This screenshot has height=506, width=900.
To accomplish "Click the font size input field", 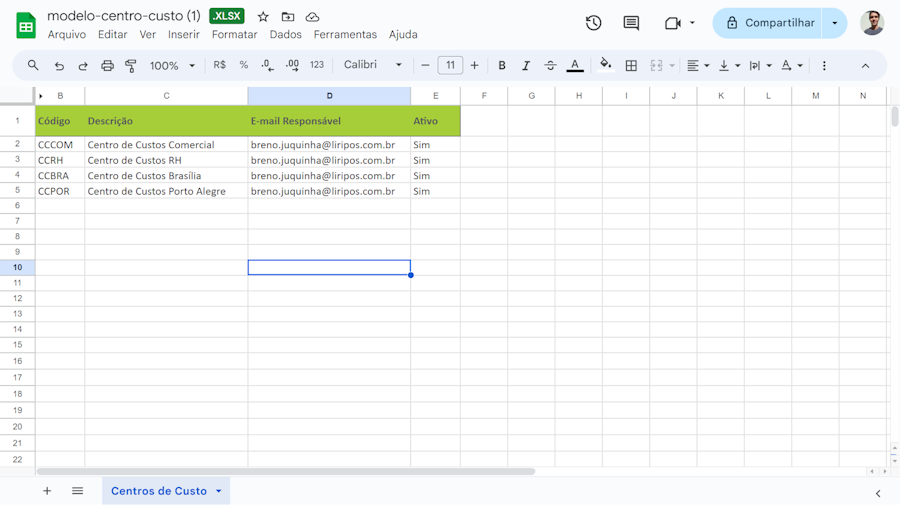I will tap(450, 65).
